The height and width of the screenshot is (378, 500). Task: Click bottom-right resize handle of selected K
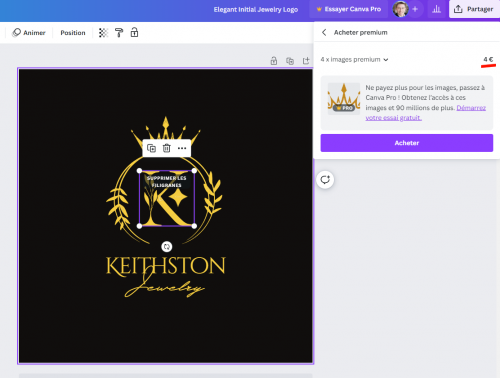coord(194,226)
